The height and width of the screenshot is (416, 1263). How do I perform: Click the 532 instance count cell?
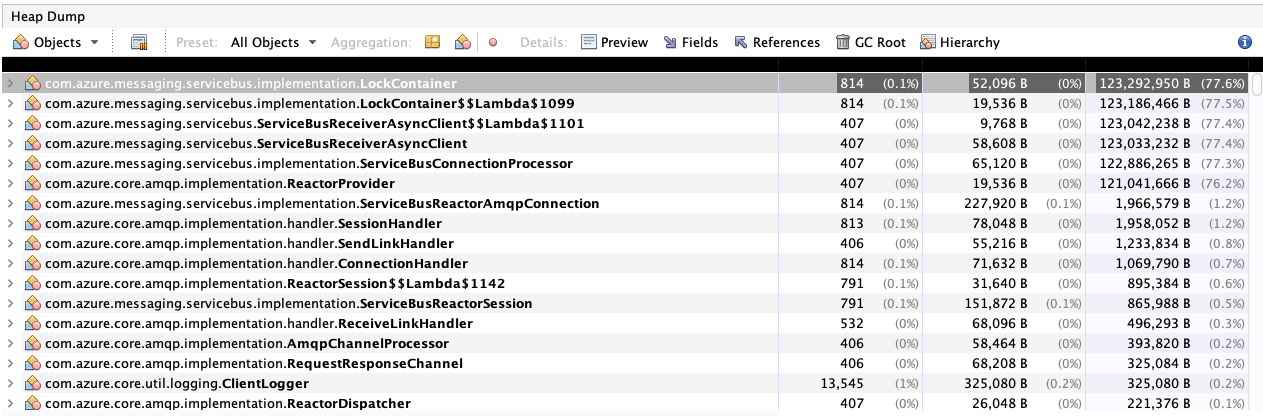click(x=852, y=324)
